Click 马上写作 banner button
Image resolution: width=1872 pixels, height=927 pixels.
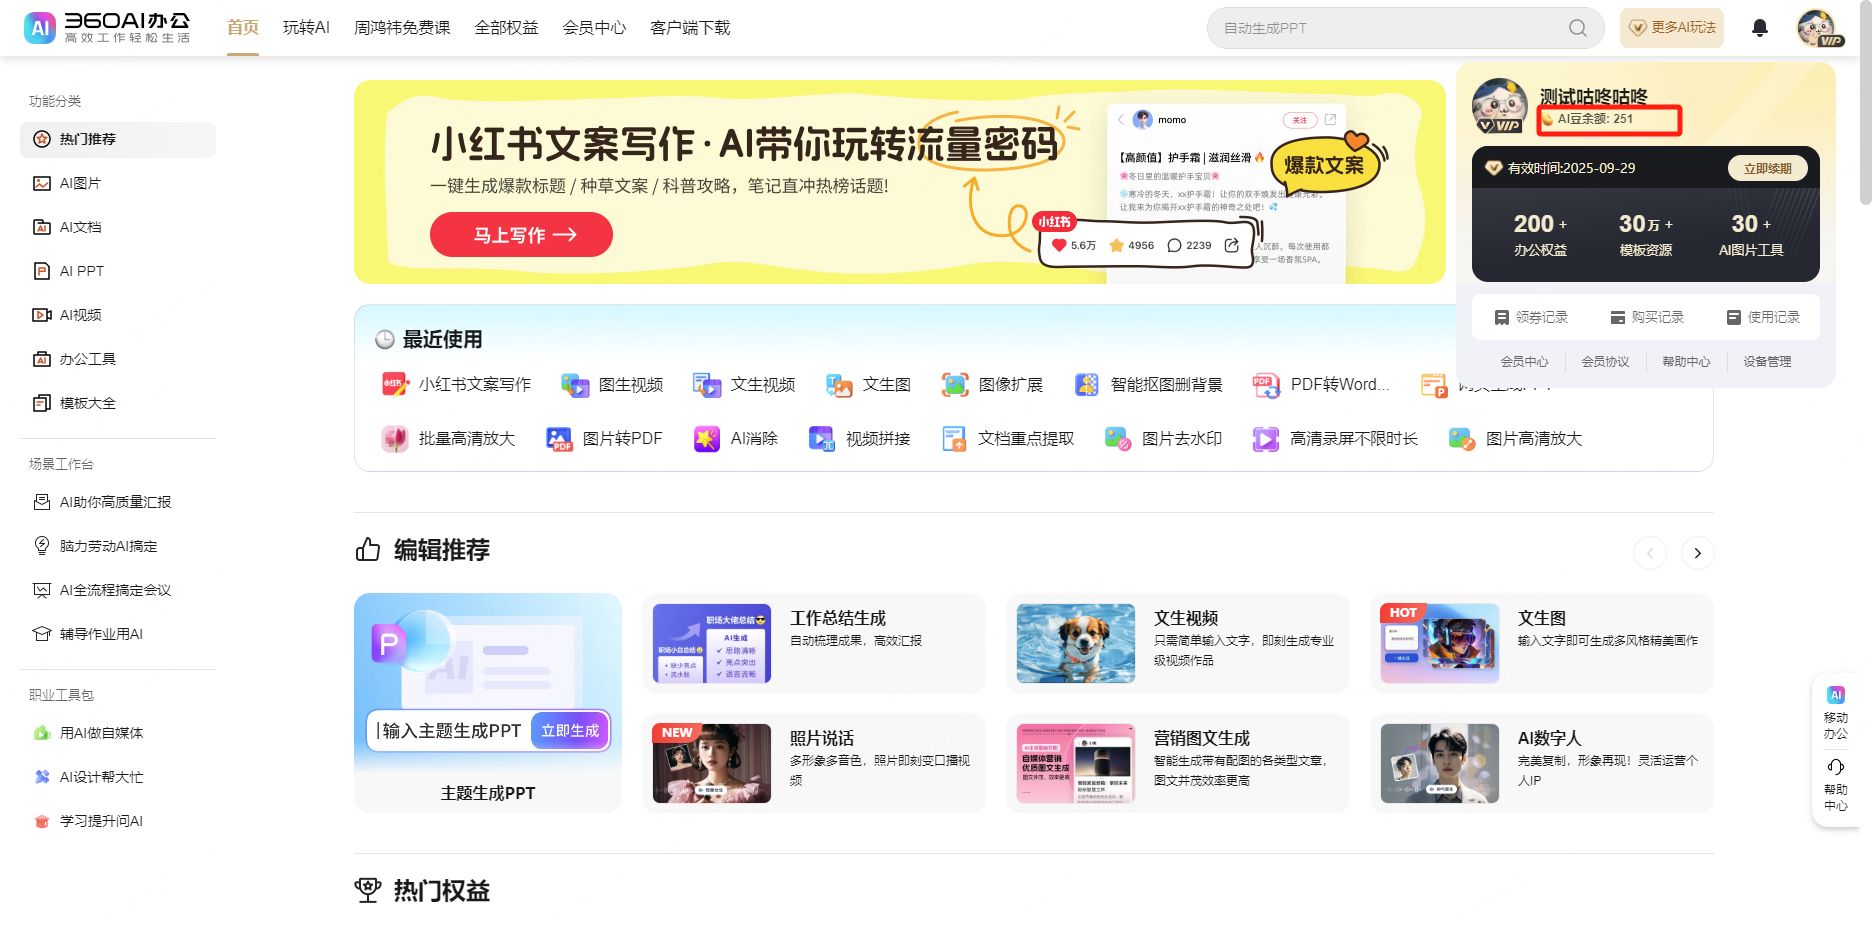[x=521, y=235]
